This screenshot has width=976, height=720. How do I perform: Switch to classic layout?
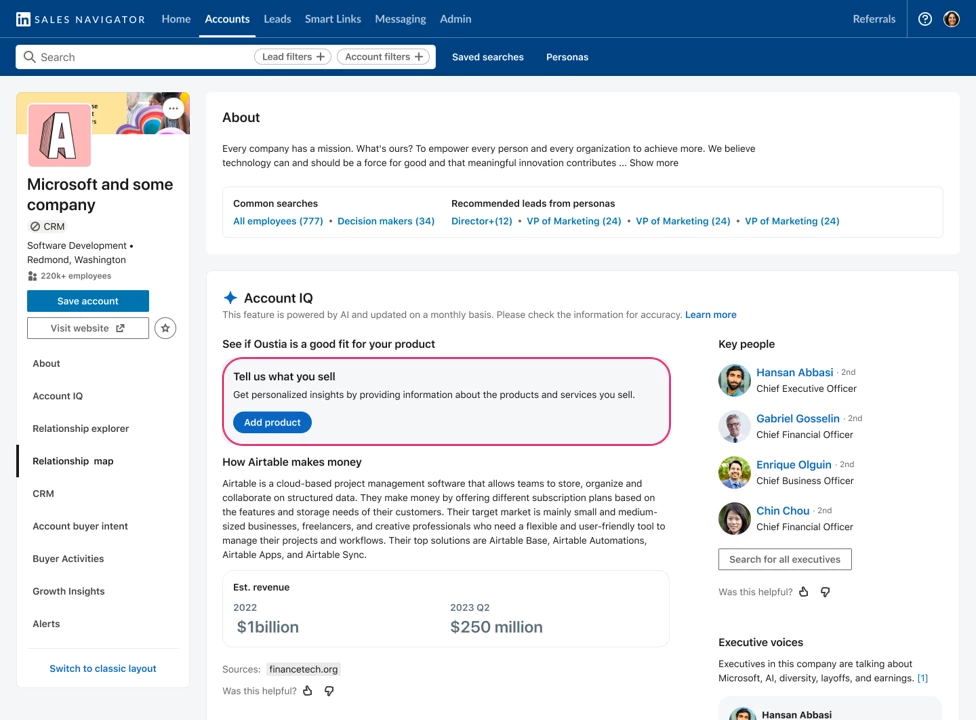[103, 668]
